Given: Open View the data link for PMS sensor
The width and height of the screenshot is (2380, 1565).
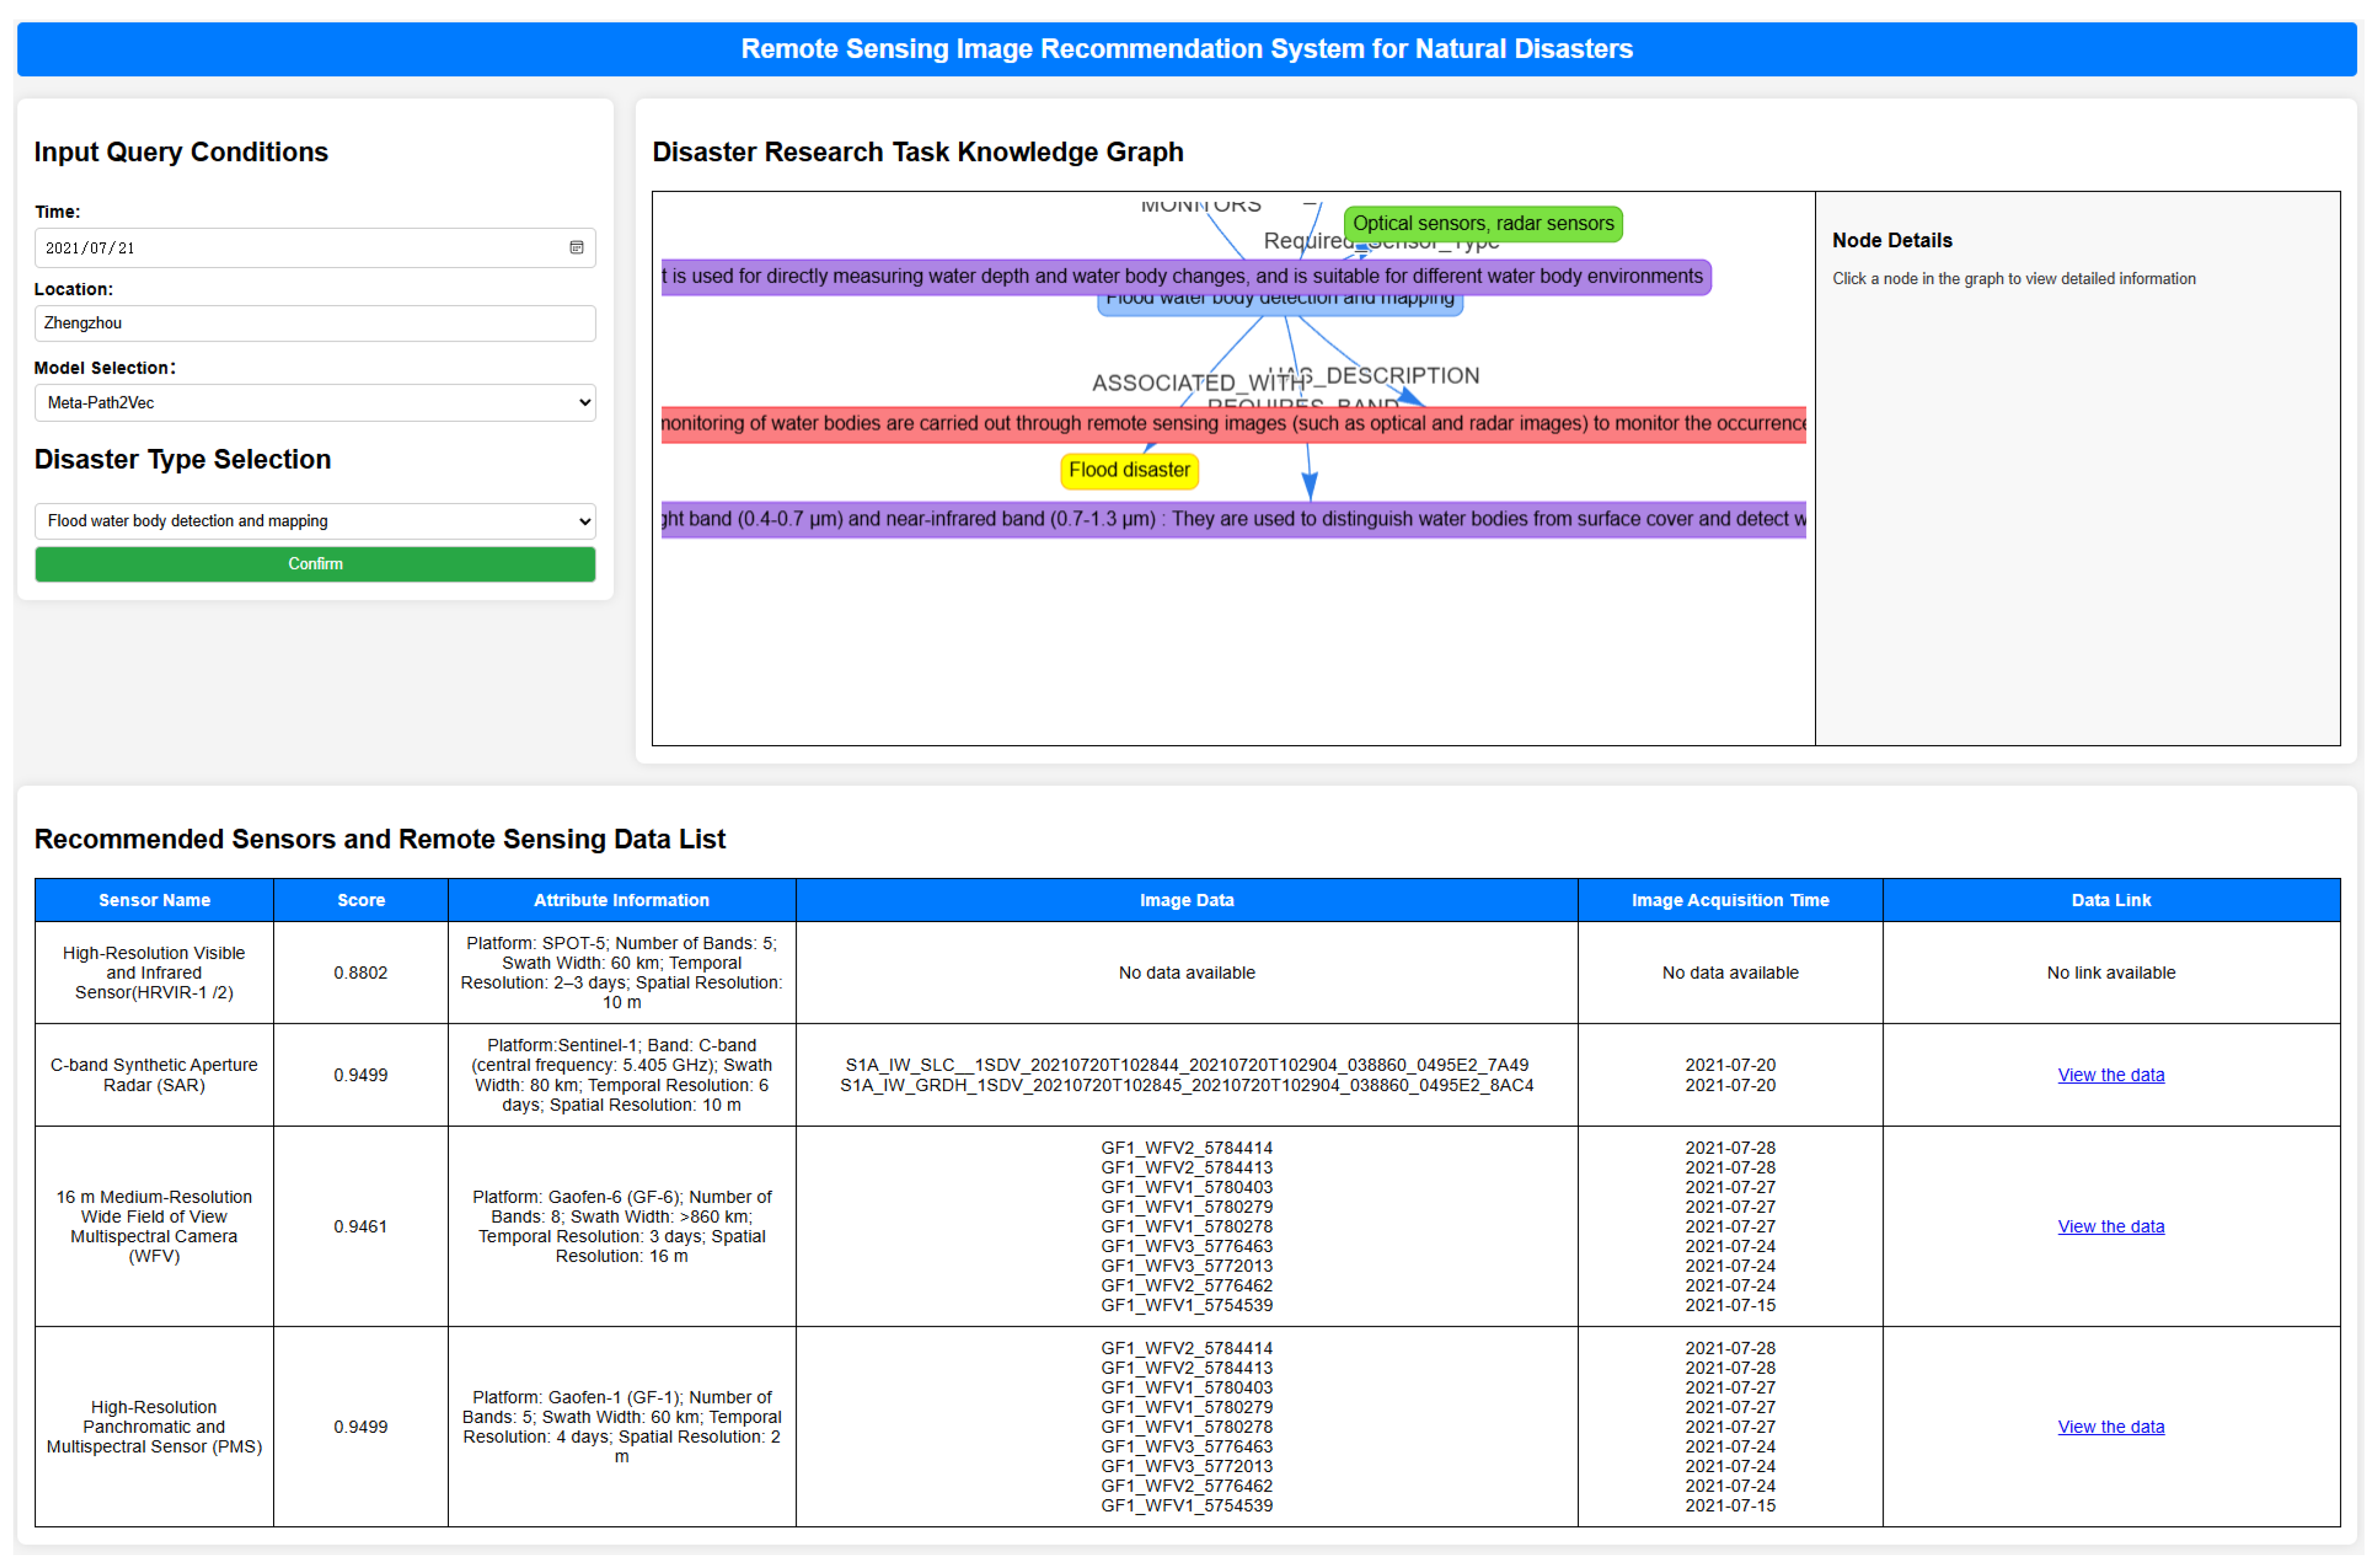Looking at the screenshot, I should (2111, 1428).
